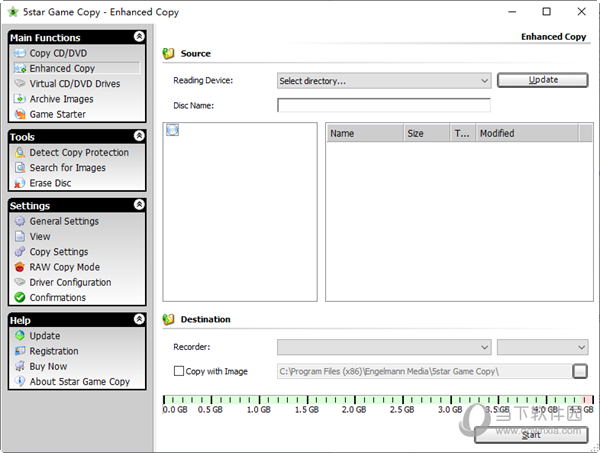Viewport: 600px width, 453px height.
Task: Sort file list by Size column
Action: coord(427,133)
